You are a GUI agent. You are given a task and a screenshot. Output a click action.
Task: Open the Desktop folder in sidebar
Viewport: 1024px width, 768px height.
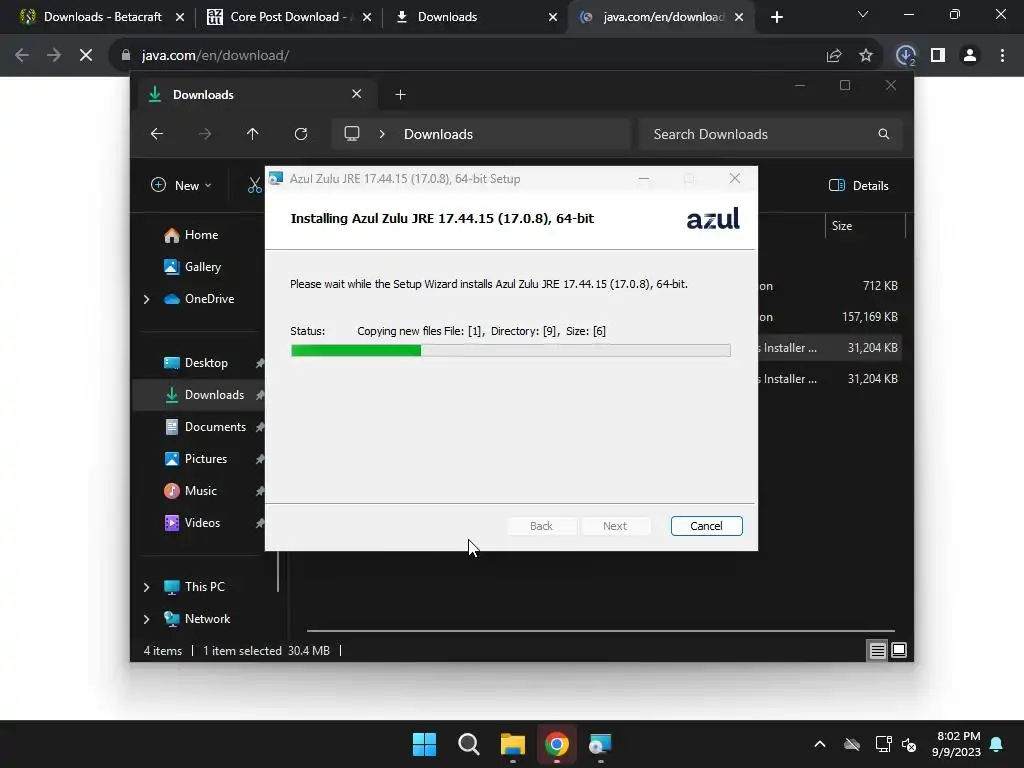point(196,362)
